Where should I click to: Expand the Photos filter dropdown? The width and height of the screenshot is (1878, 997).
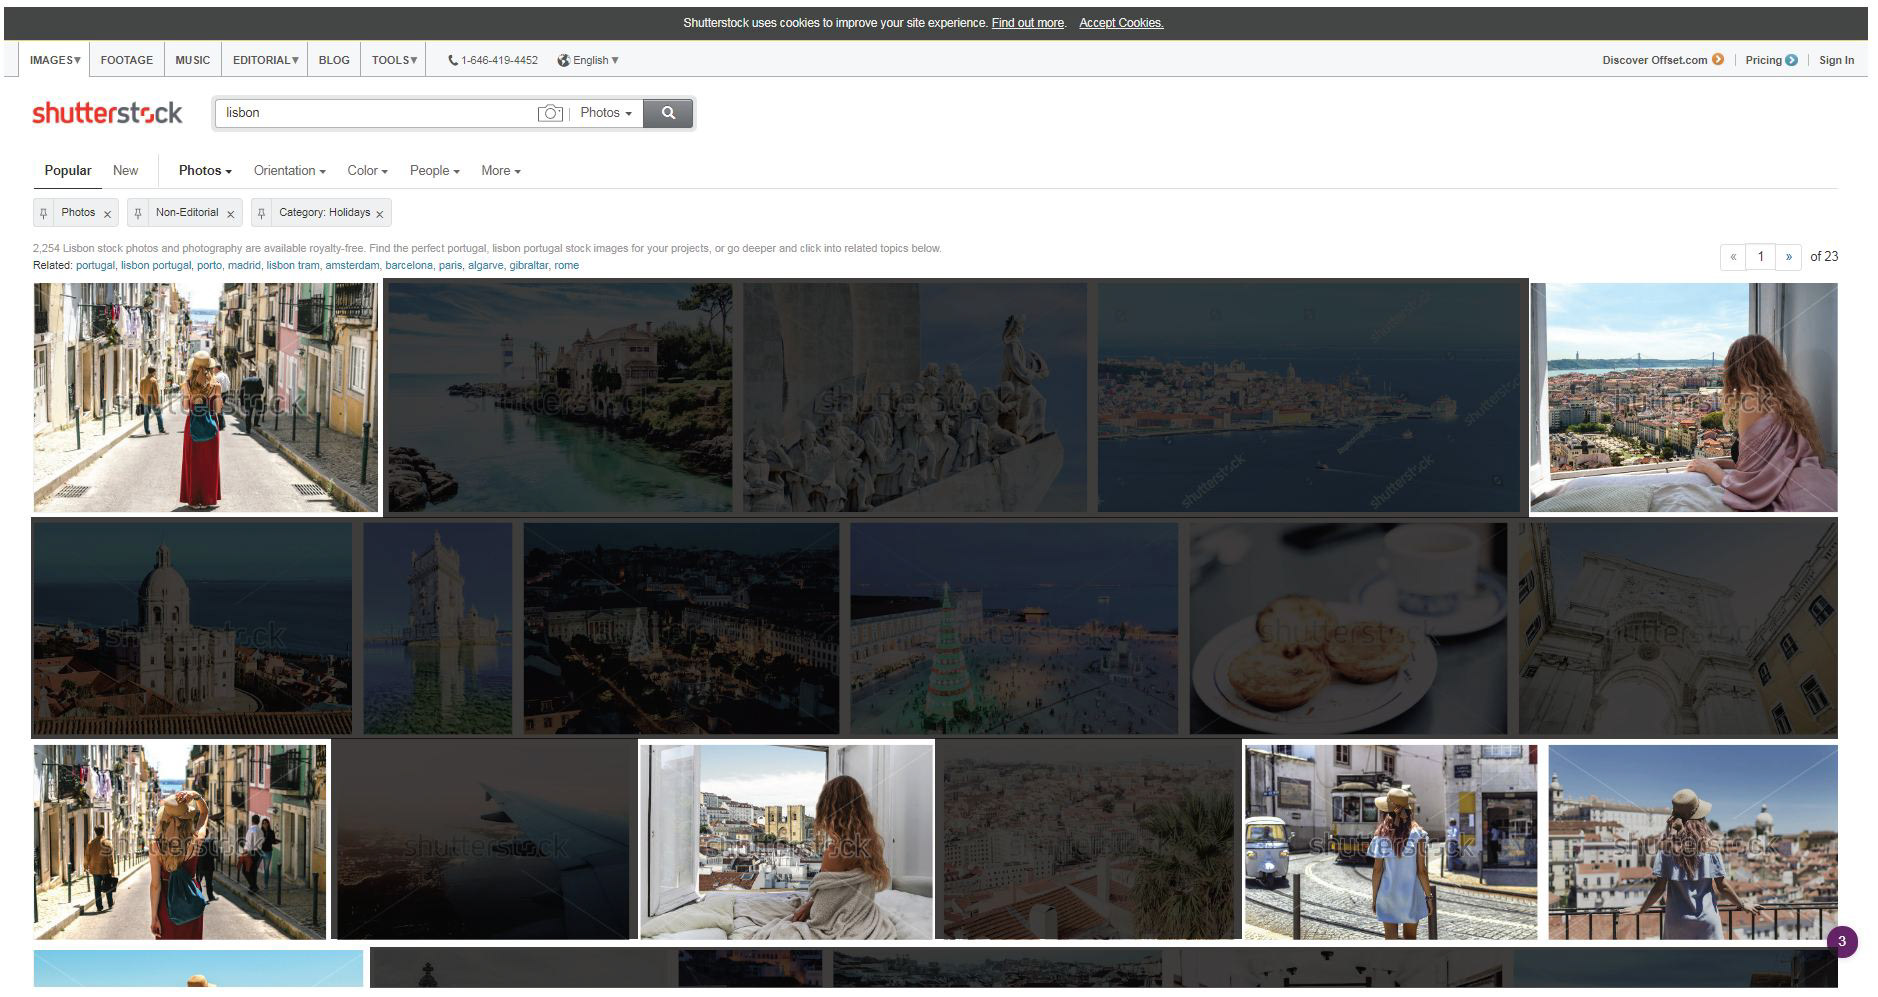(205, 171)
